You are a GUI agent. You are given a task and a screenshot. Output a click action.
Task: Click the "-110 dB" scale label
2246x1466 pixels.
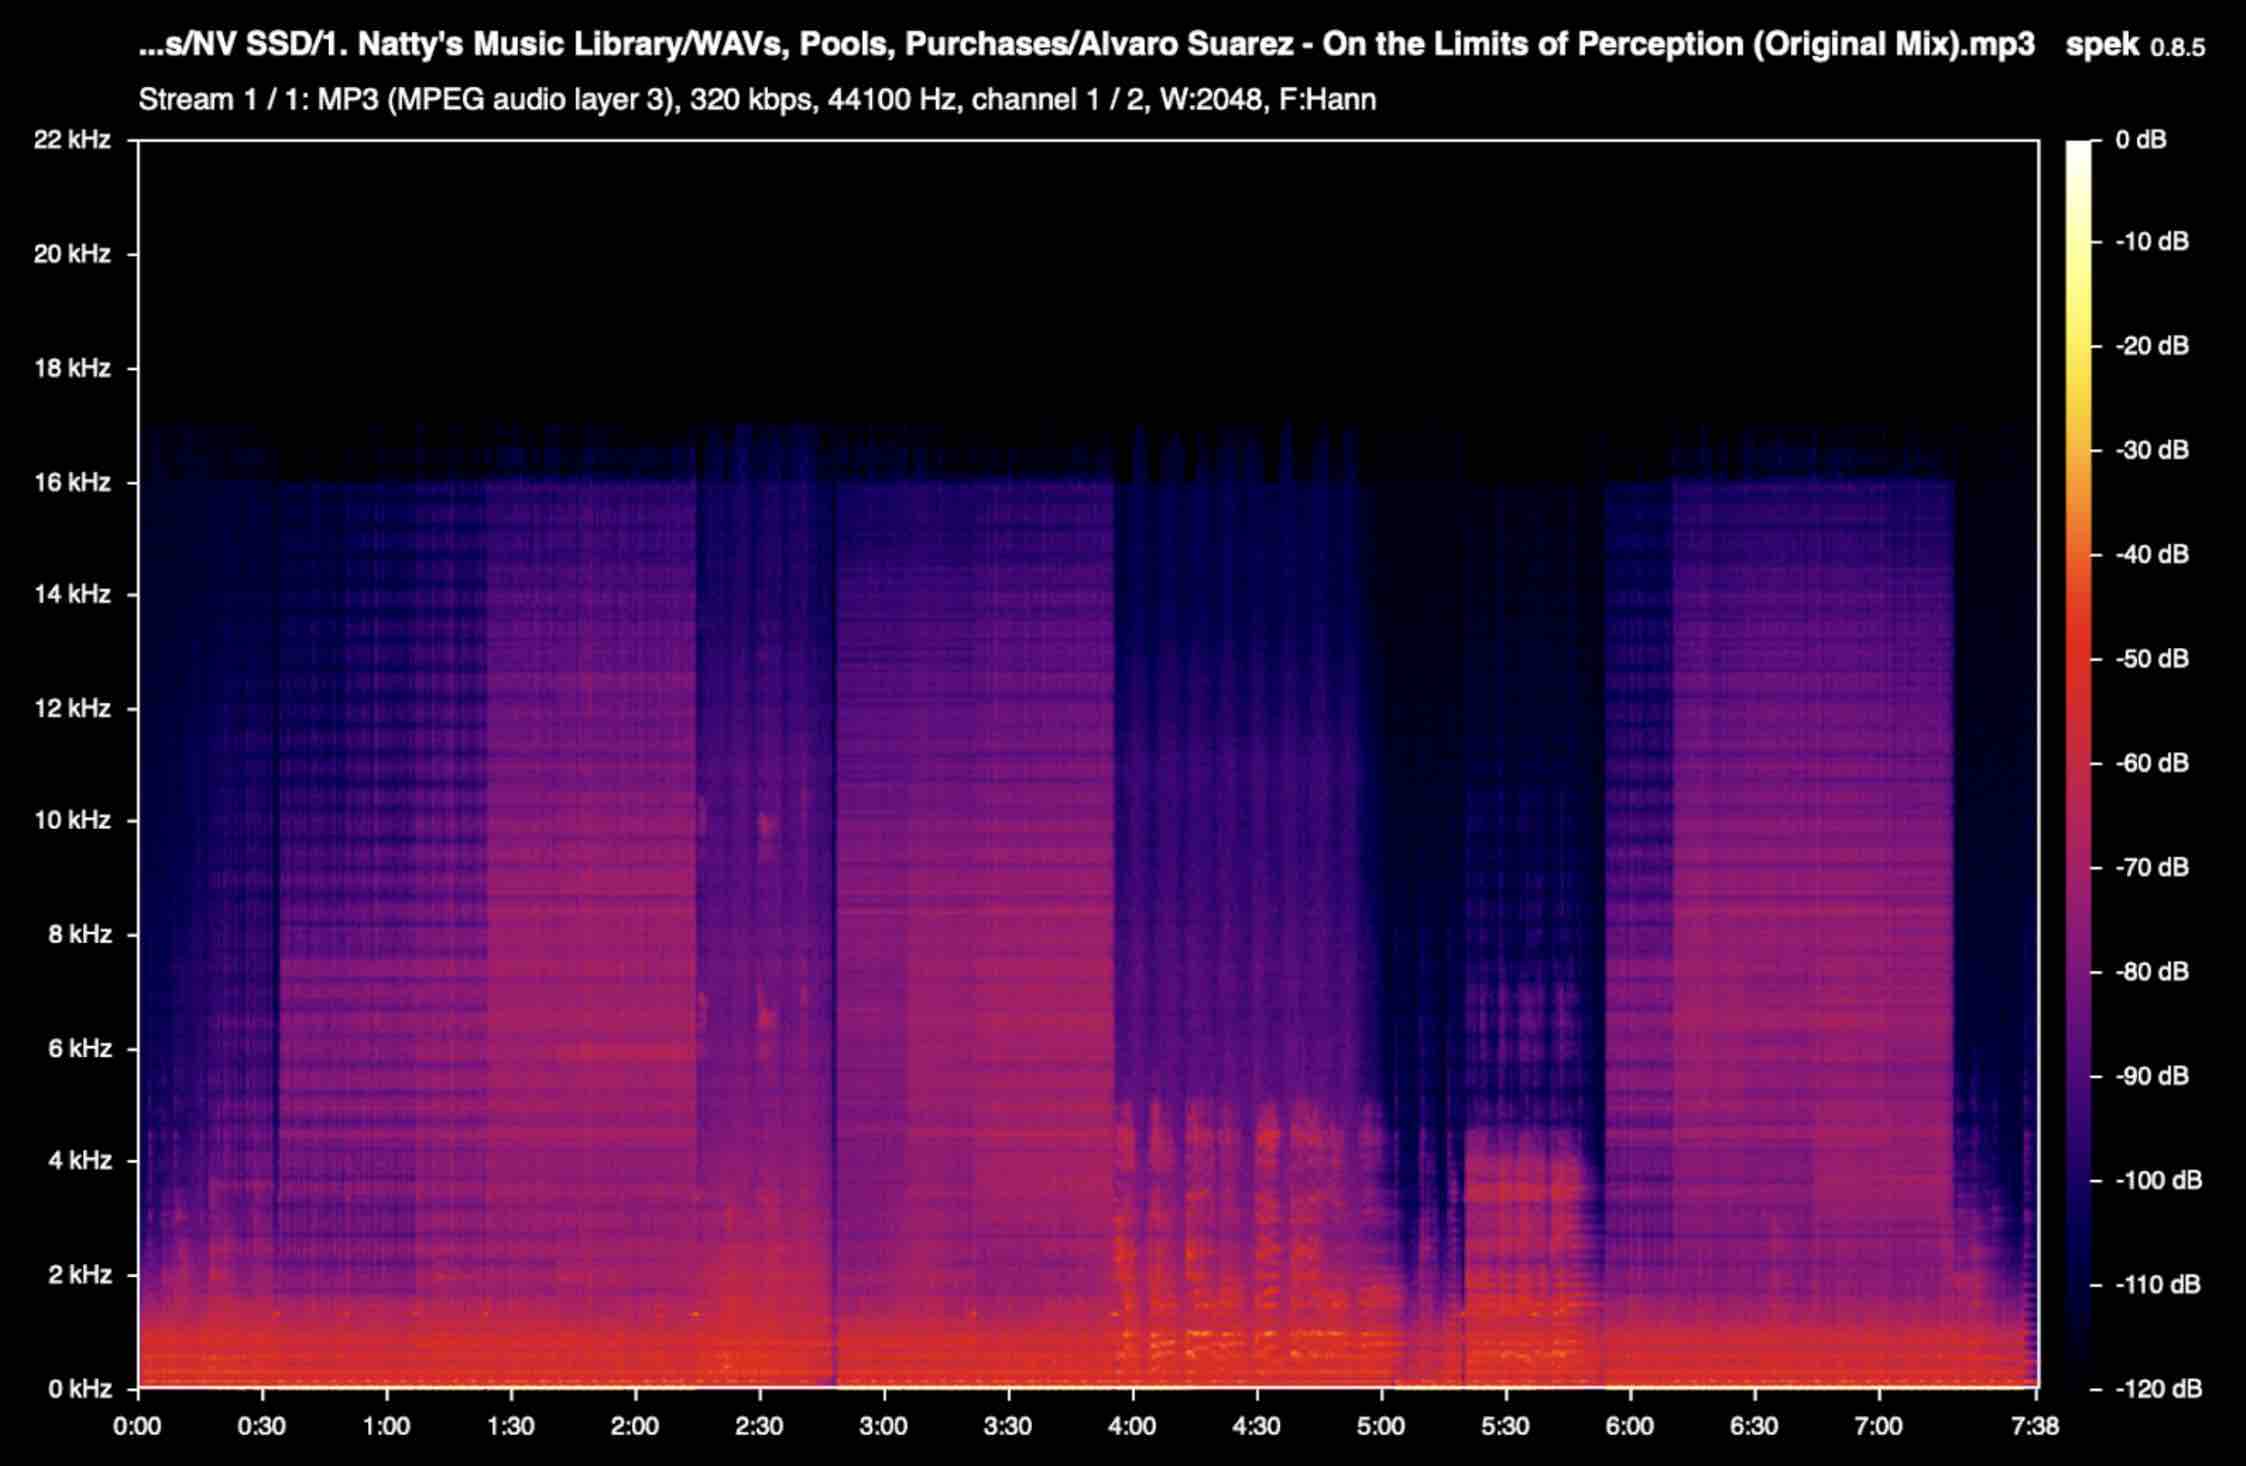coord(2158,1284)
